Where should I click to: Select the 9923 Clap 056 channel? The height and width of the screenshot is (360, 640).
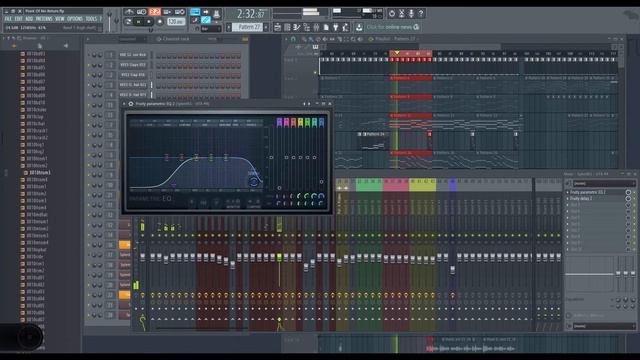click(133, 75)
